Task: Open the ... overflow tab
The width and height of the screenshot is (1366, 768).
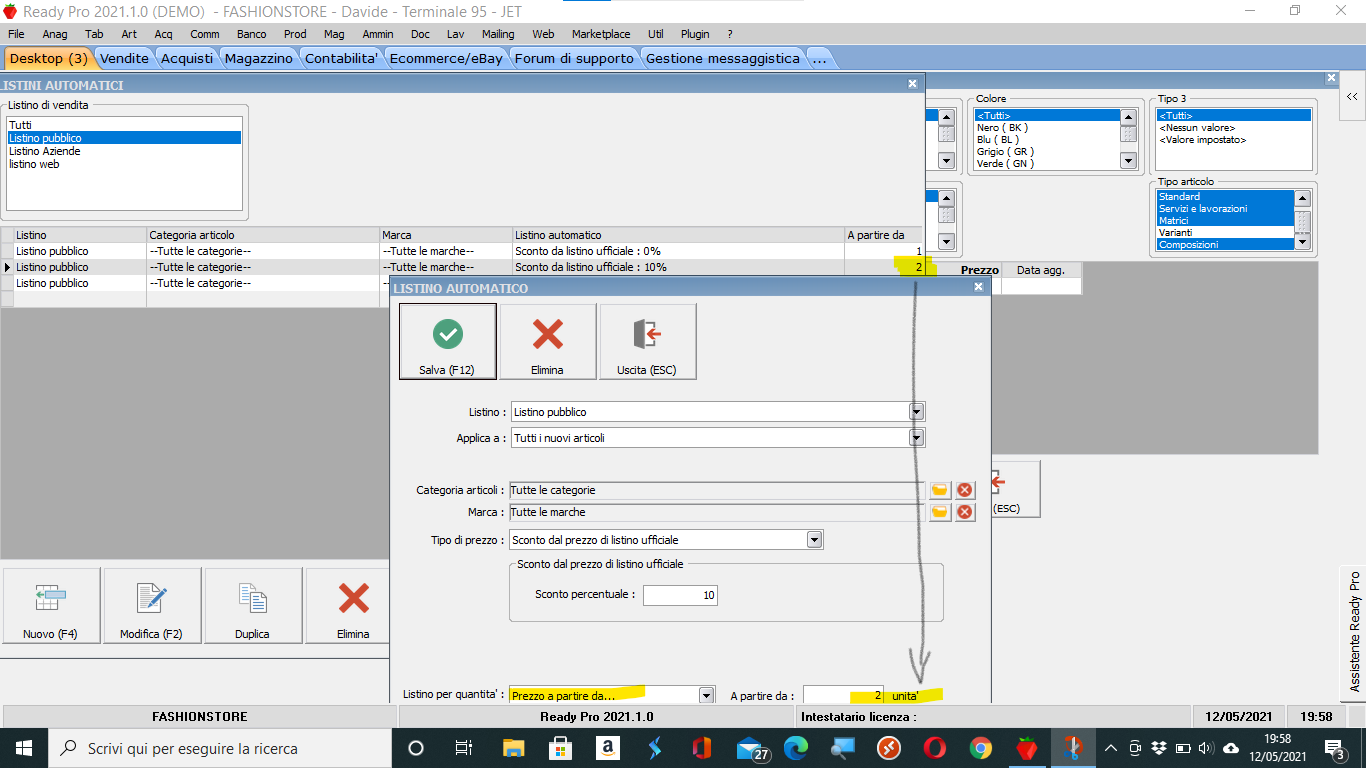Action: point(820,58)
